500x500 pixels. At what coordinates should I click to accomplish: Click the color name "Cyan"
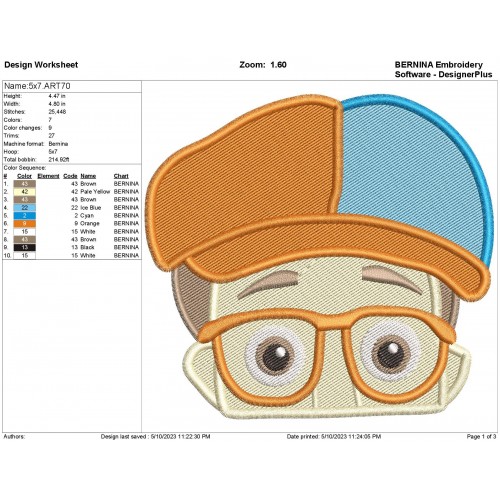(87, 216)
